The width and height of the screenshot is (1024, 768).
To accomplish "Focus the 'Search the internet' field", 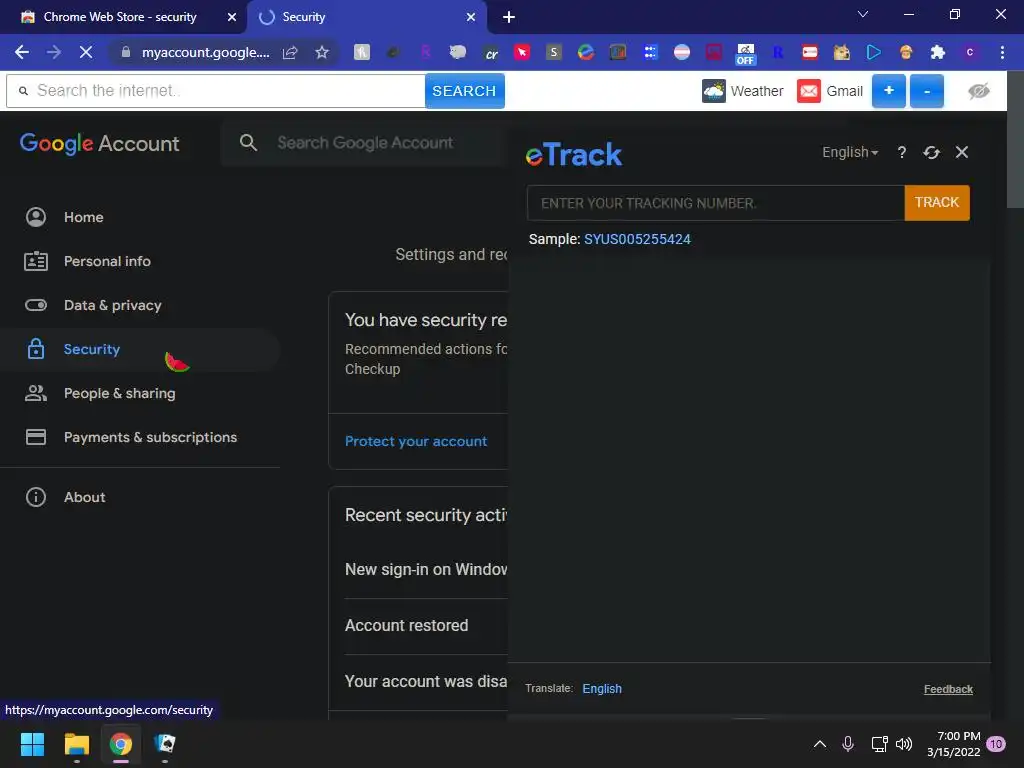I will click(x=216, y=91).
